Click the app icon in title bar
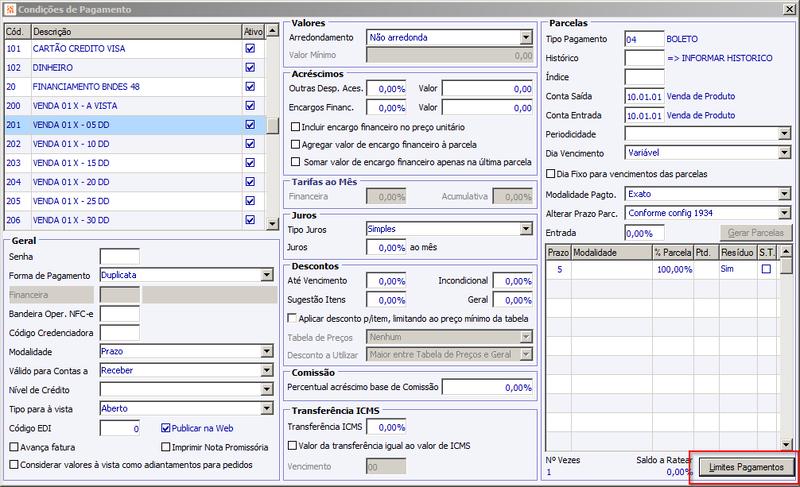 pos(10,9)
